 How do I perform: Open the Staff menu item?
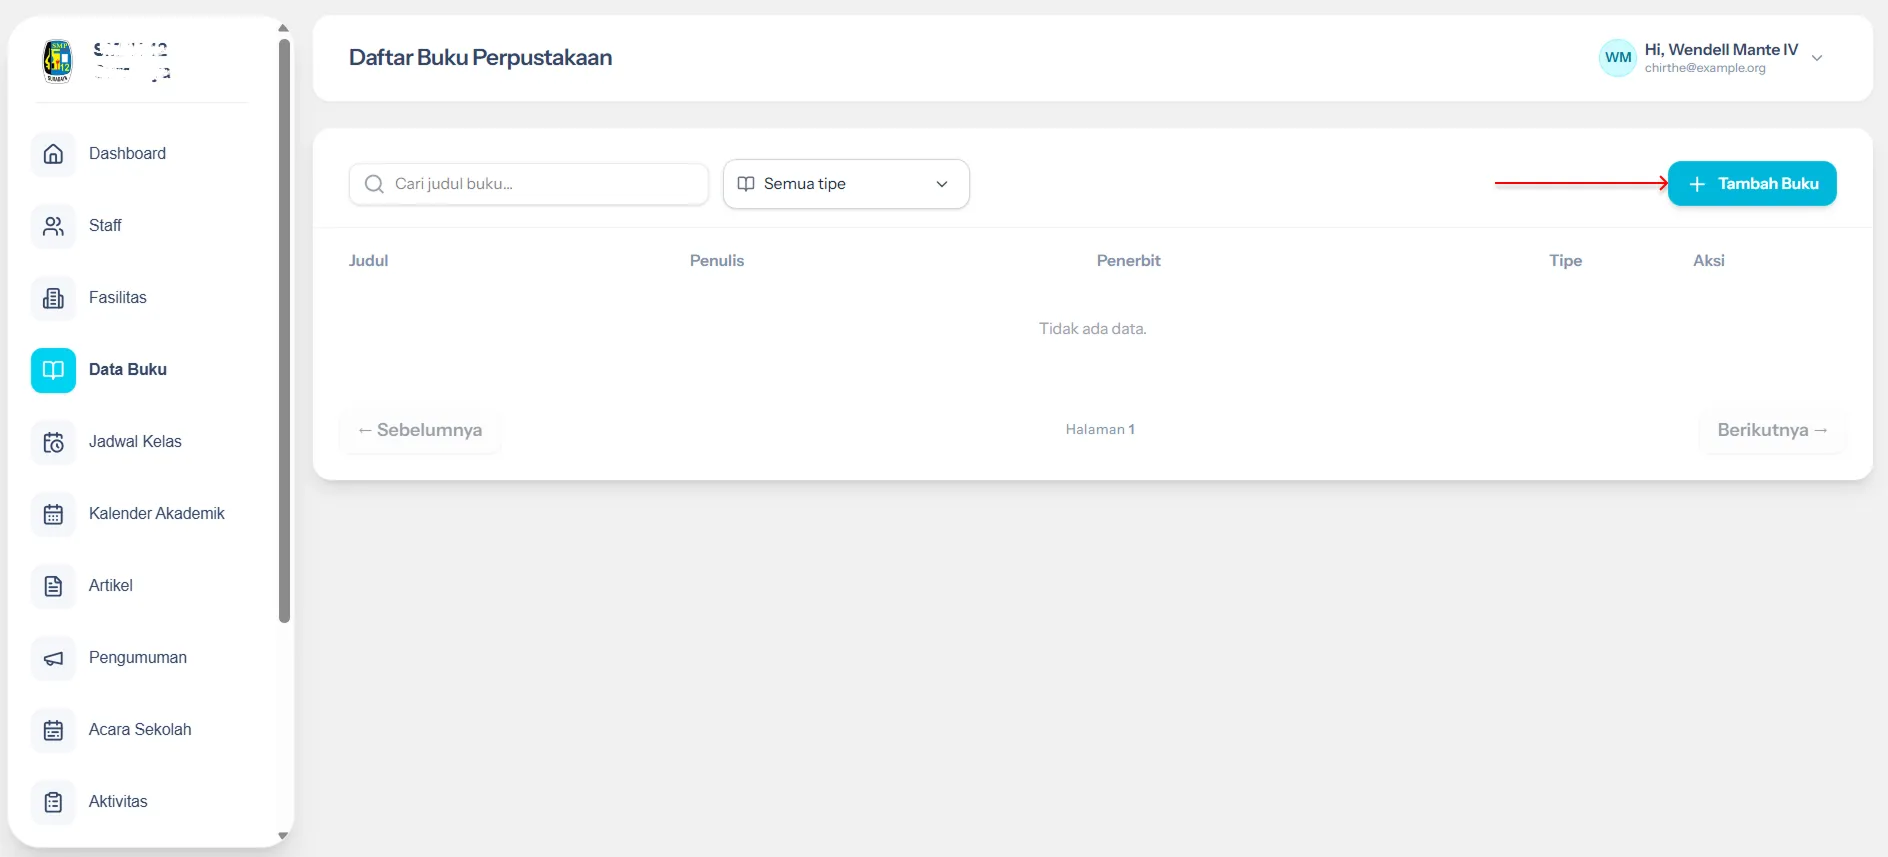pos(105,226)
